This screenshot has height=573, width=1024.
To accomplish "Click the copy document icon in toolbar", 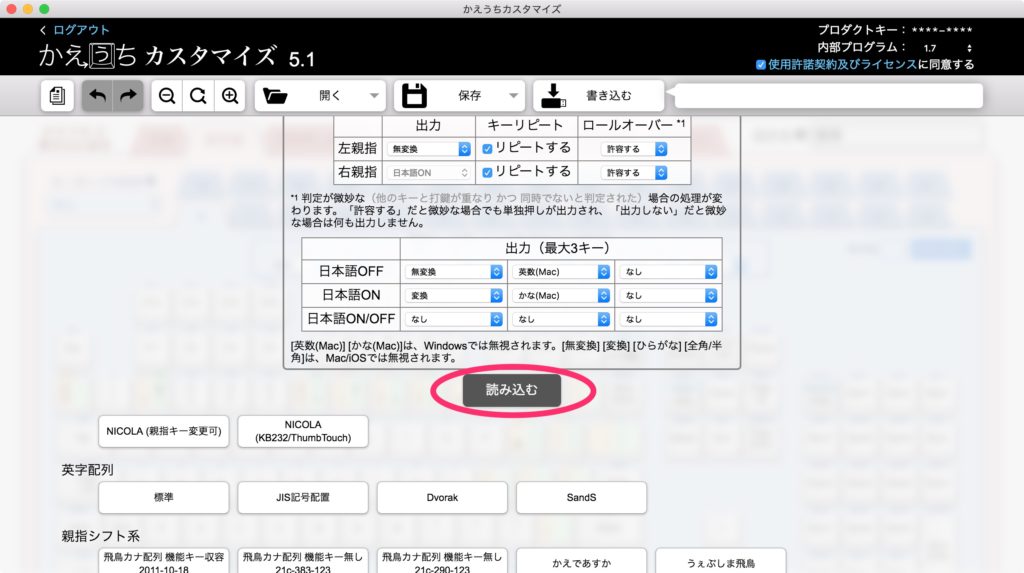I will click(x=57, y=96).
